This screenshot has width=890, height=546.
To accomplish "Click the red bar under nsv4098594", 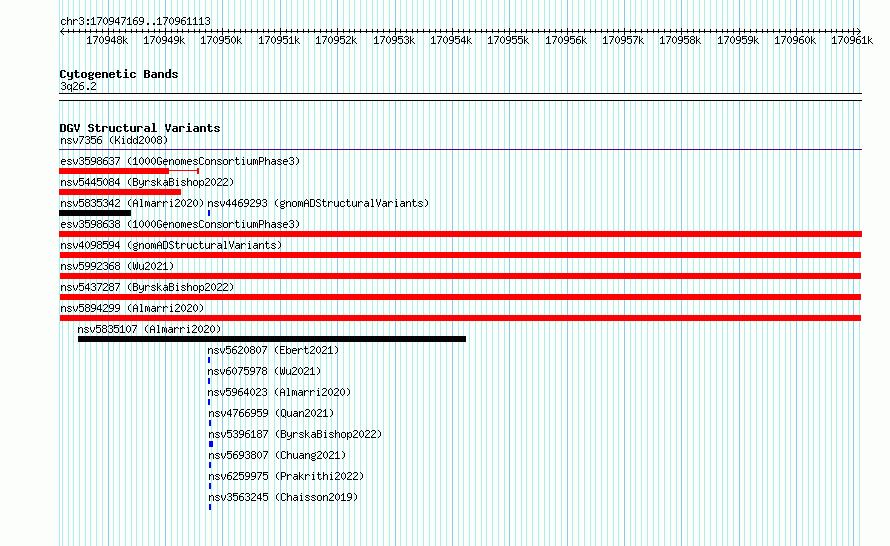I will point(460,255).
